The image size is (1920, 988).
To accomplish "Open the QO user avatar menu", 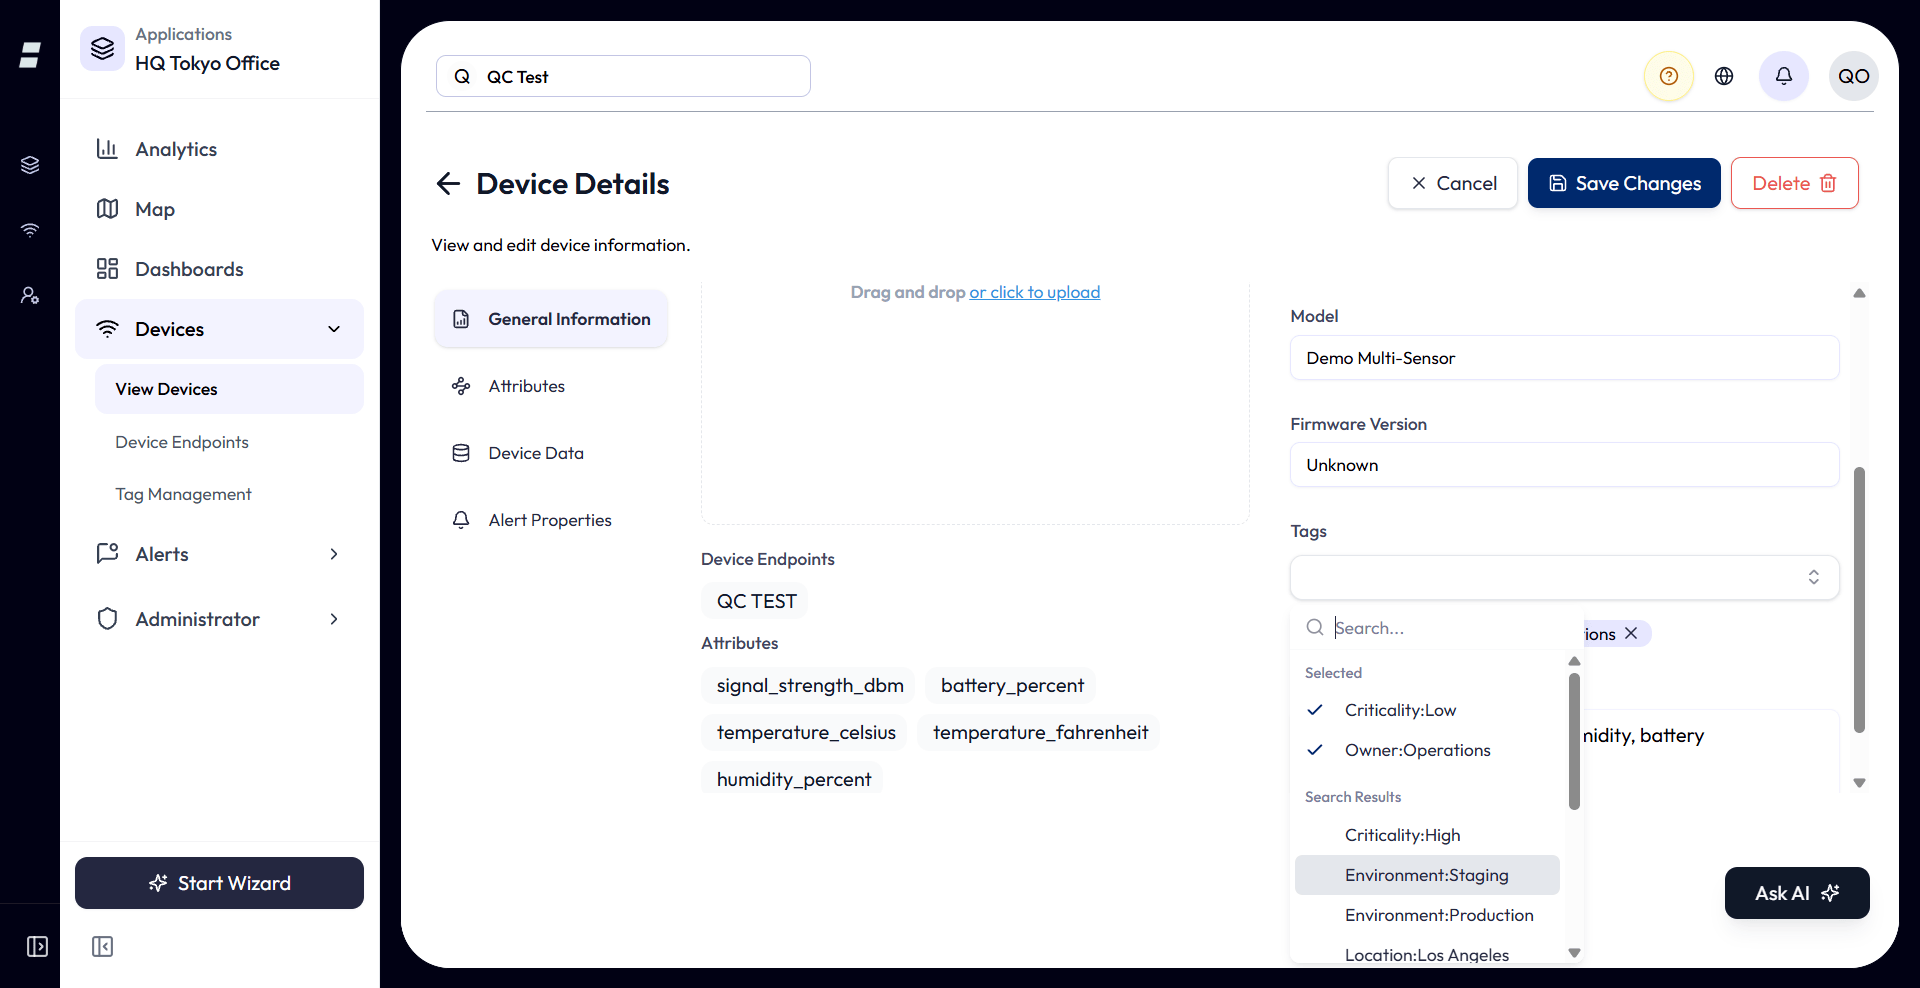I will coord(1853,76).
